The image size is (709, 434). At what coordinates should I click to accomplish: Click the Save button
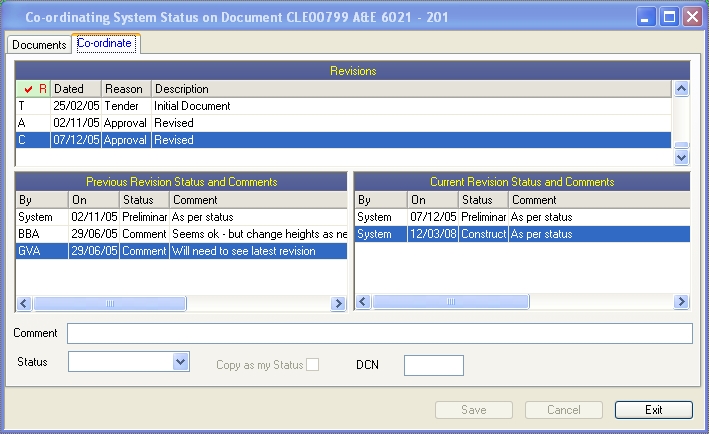(474, 410)
